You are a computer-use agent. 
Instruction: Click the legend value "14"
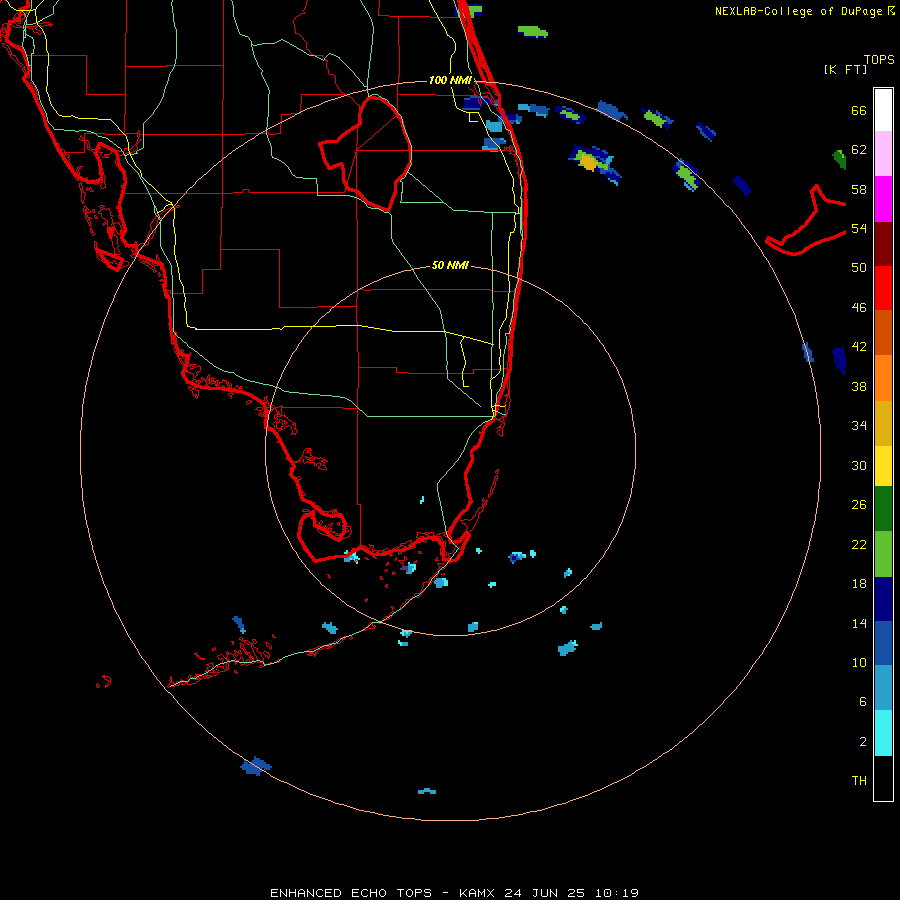click(x=859, y=623)
